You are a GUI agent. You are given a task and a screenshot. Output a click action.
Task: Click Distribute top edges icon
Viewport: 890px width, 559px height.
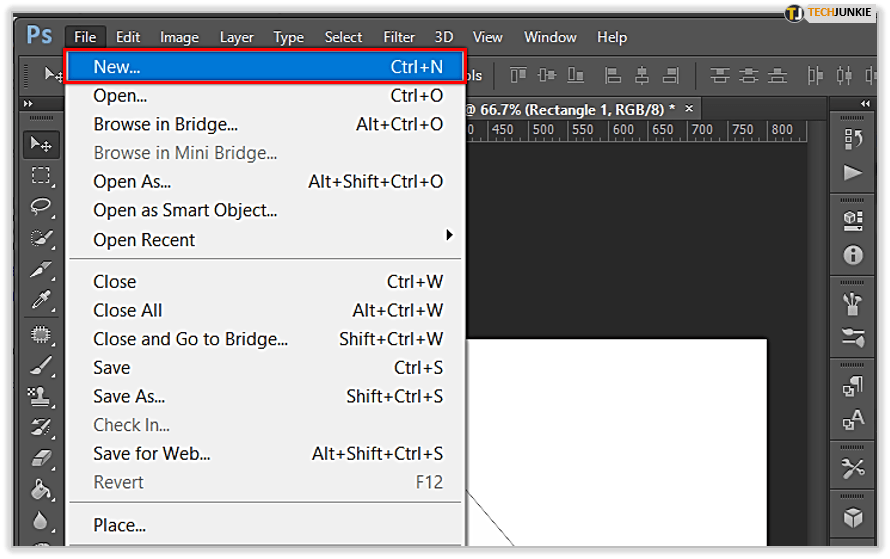720,75
